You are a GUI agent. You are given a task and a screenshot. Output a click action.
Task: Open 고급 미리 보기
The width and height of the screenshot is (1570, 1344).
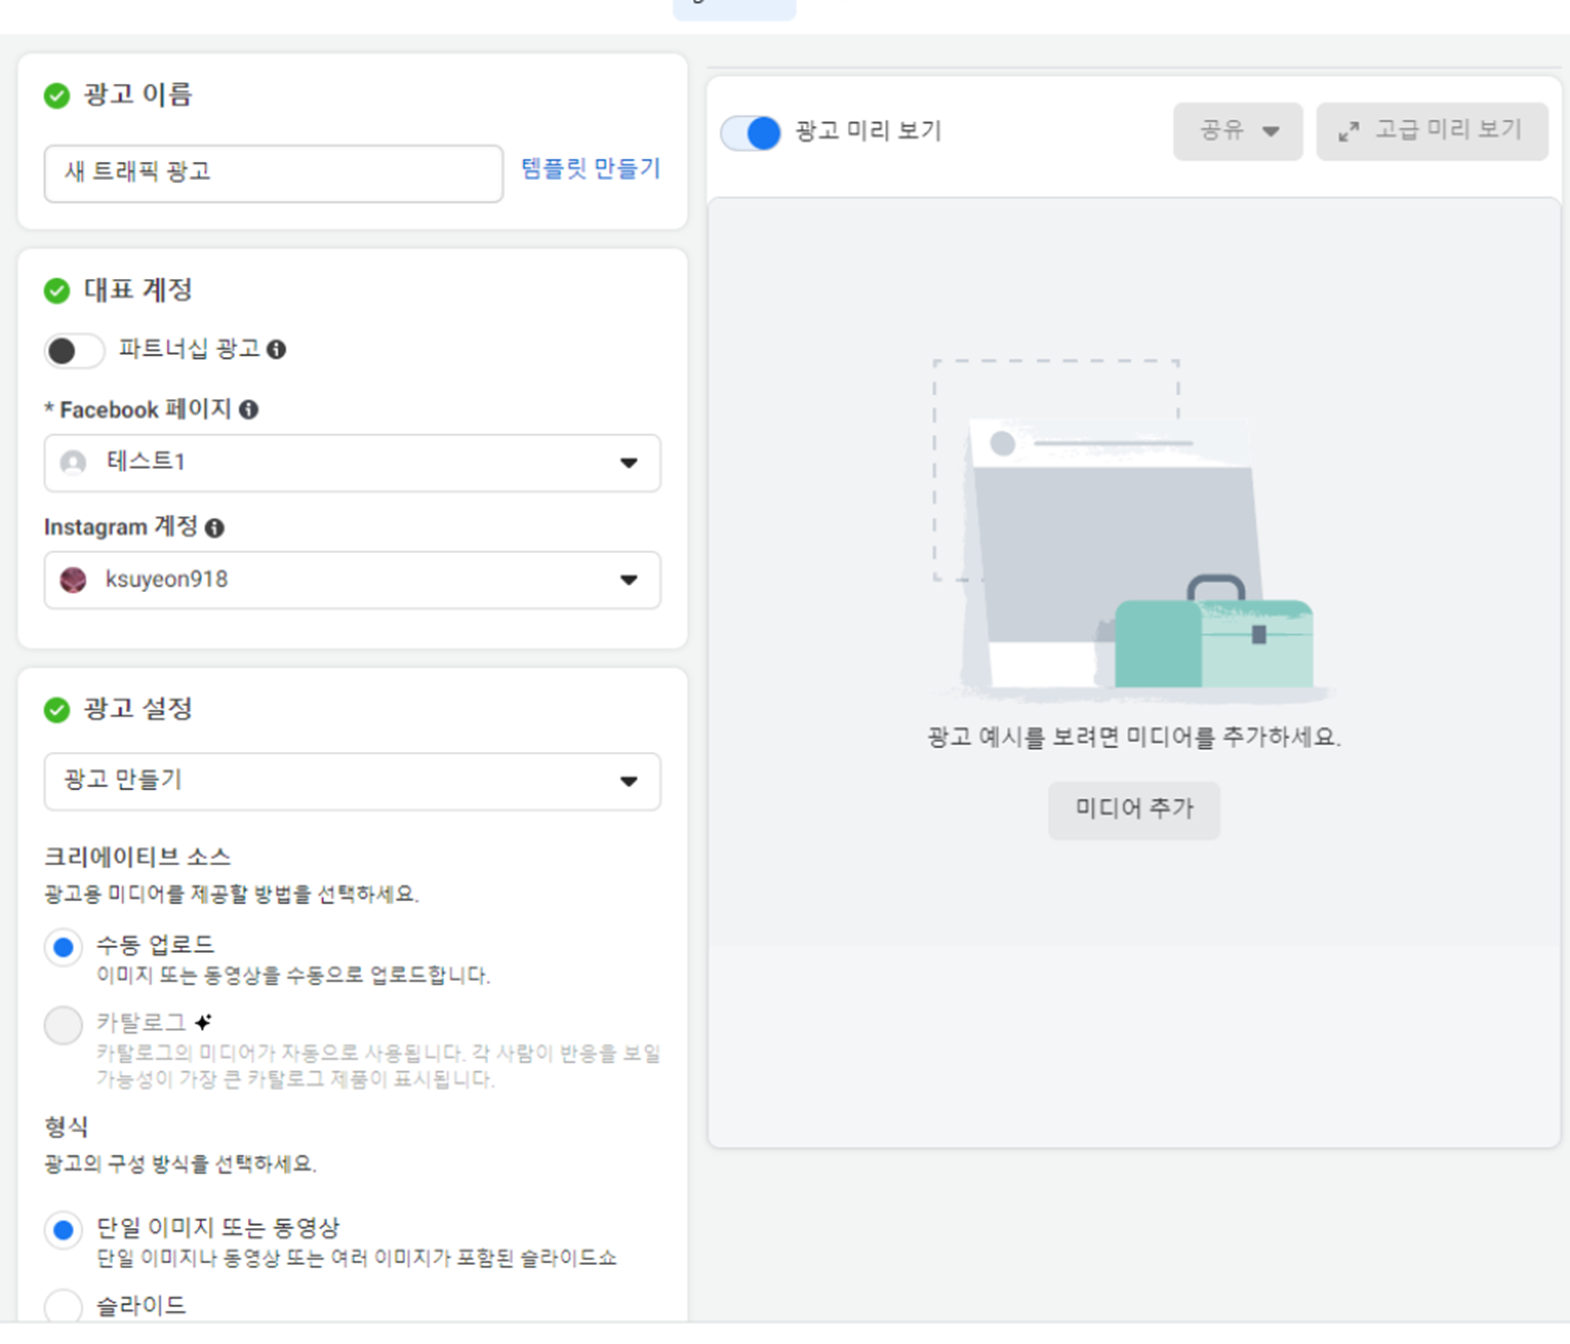(x=1432, y=131)
